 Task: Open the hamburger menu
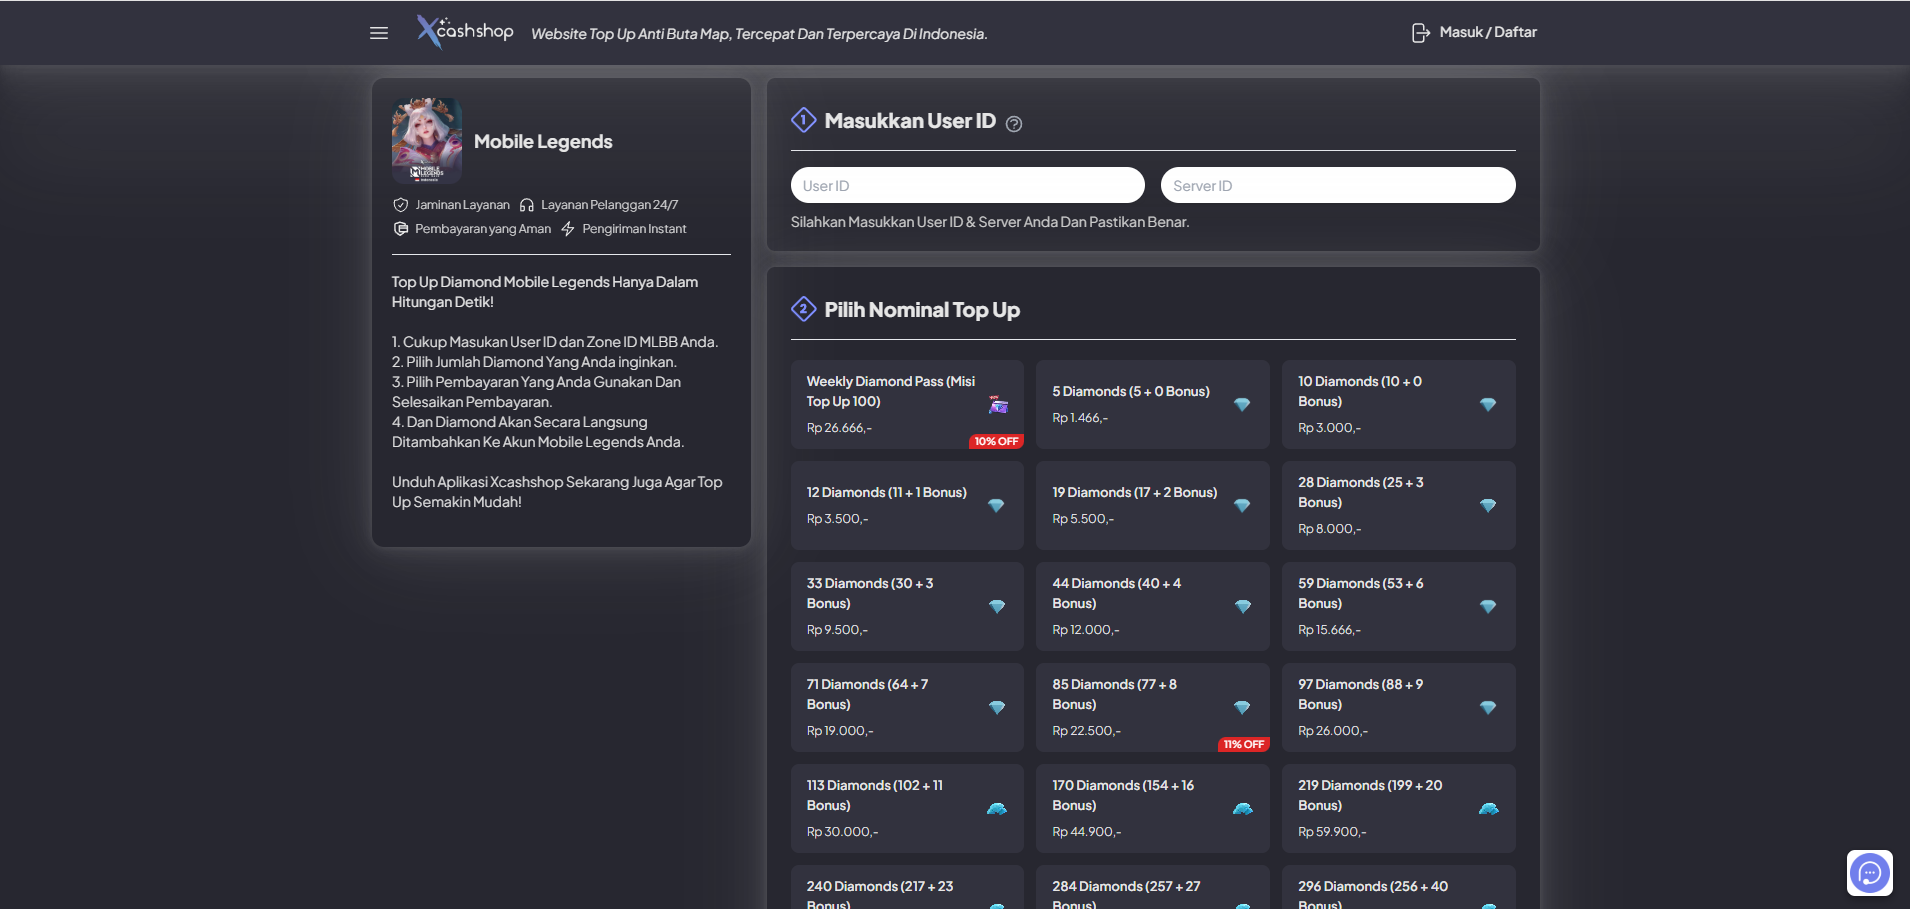[379, 33]
